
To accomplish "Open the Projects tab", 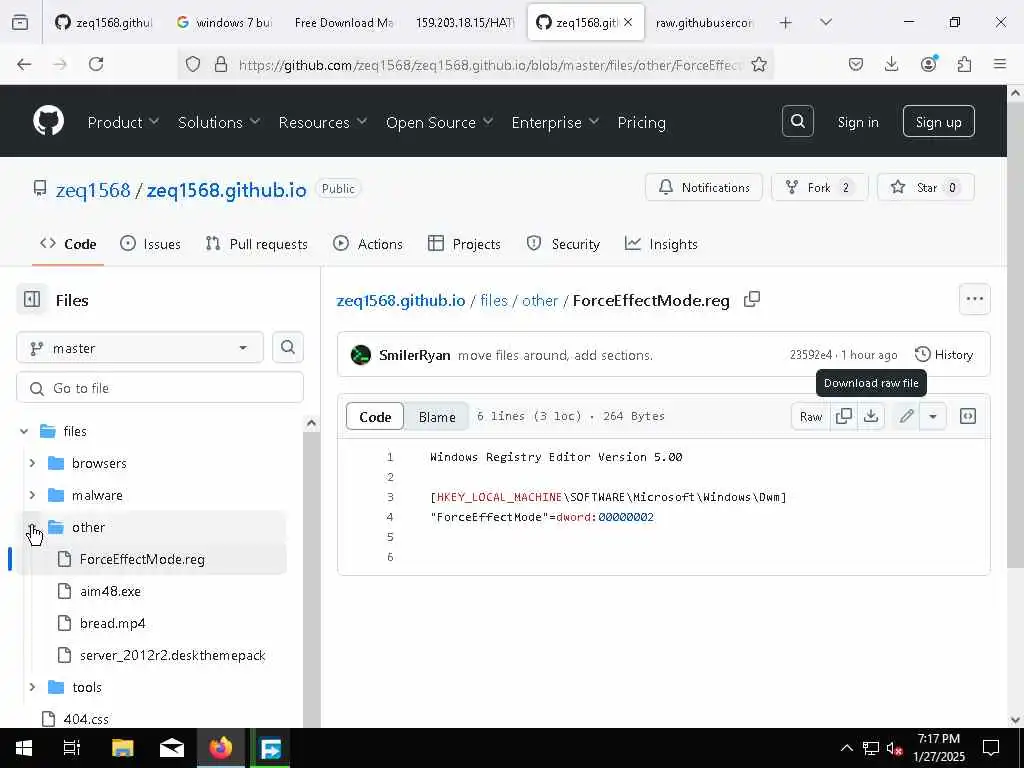I will (x=464, y=244).
